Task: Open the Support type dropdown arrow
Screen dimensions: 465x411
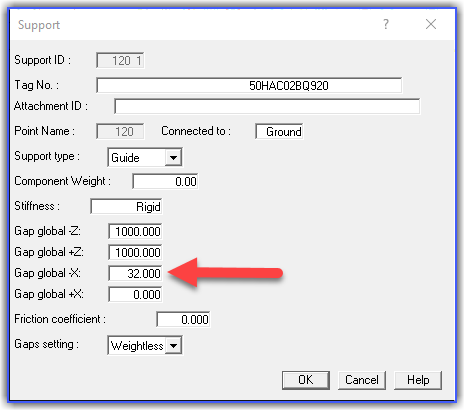Action: pos(173,157)
